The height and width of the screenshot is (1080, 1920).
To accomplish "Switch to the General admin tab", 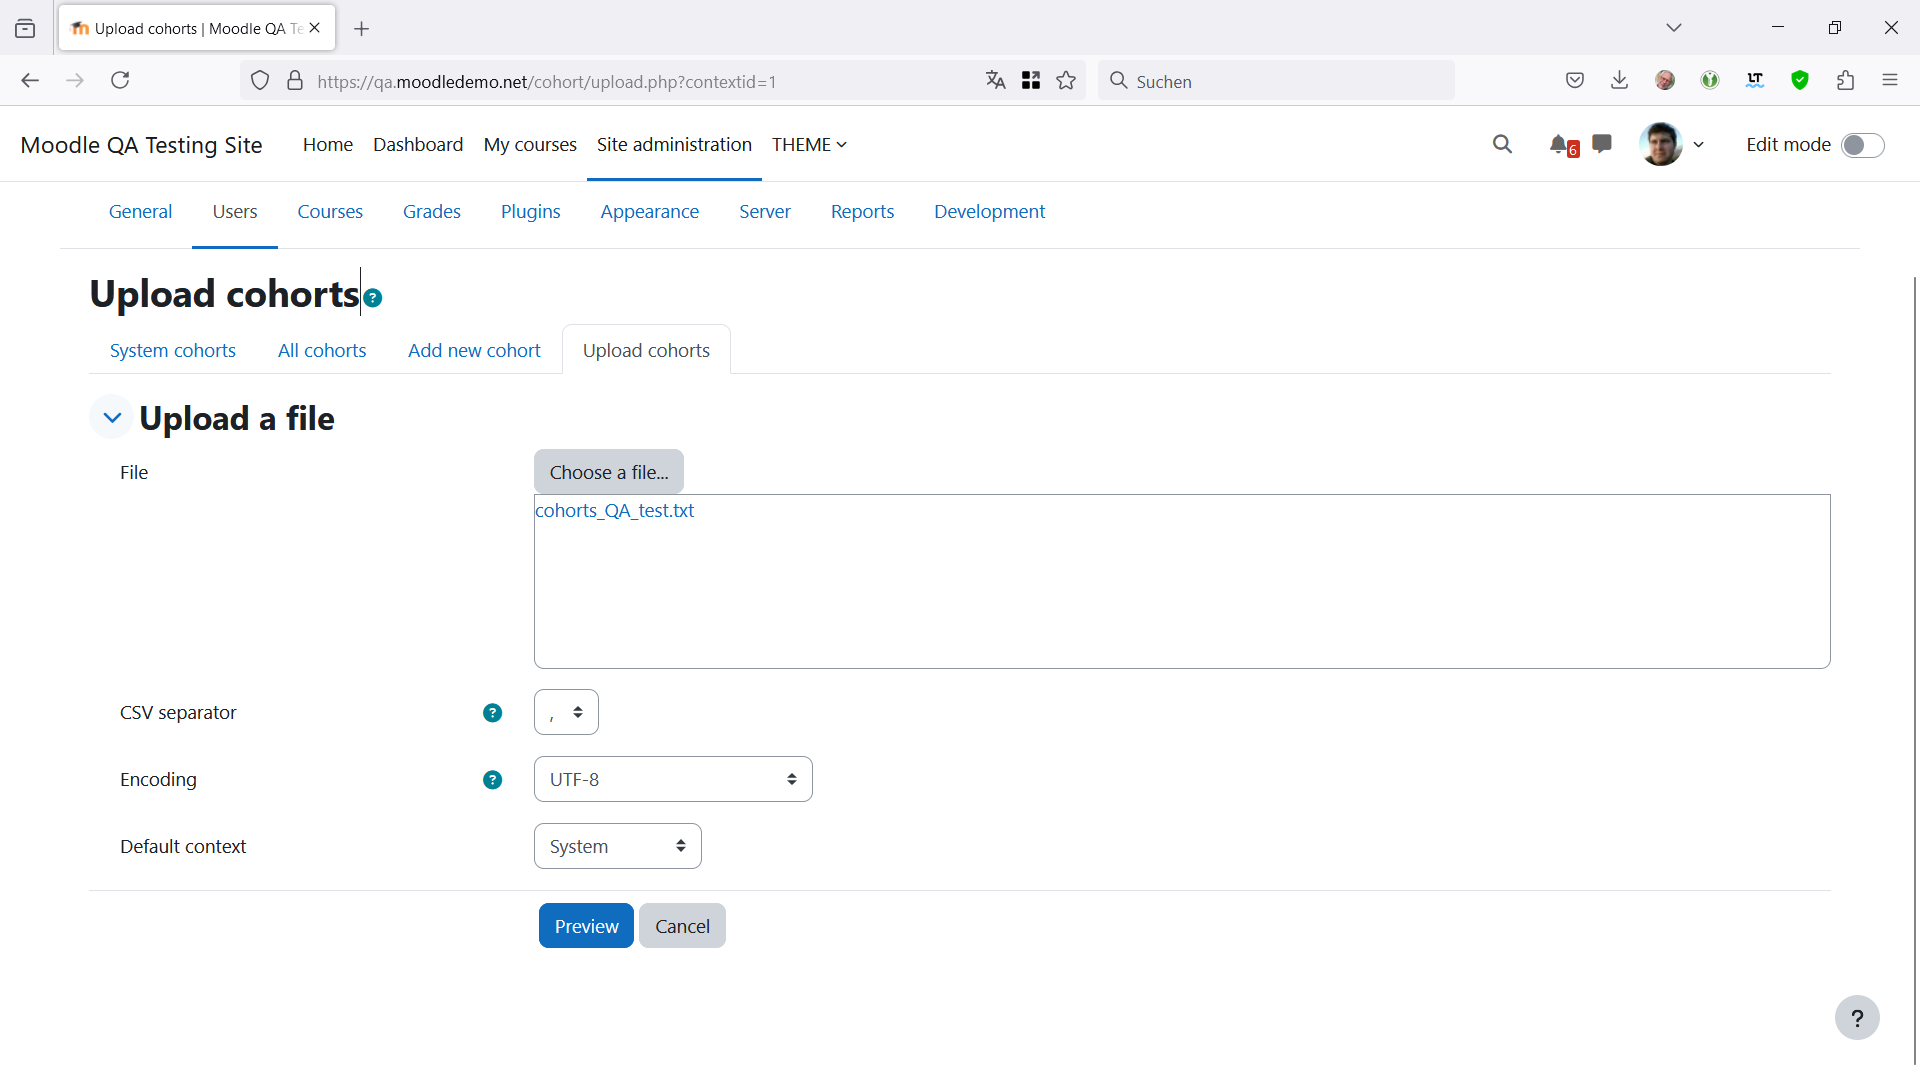I will click(x=140, y=212).
